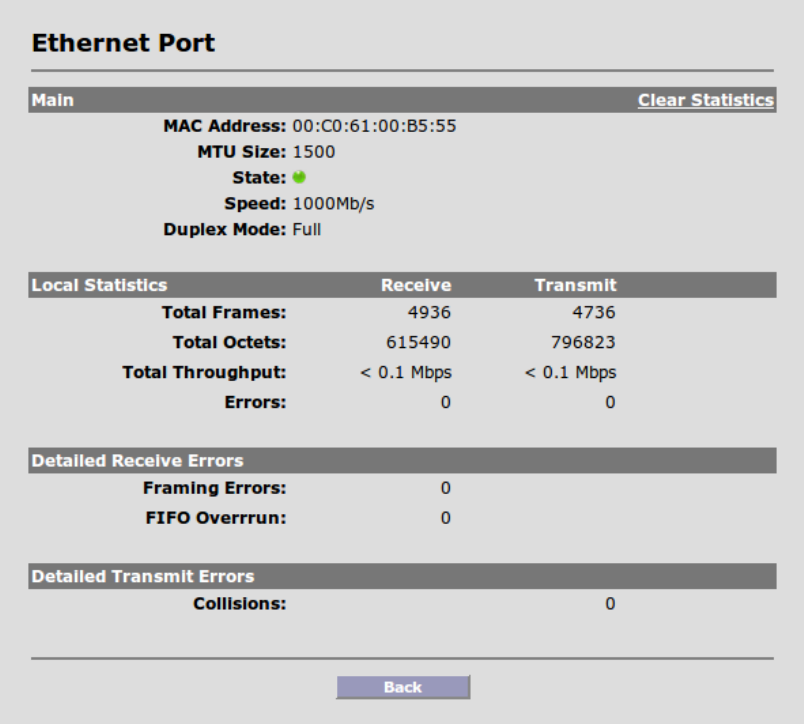Click the Clear Statistics link
Viewport: 804px width, 724px height.
[706, 100]
